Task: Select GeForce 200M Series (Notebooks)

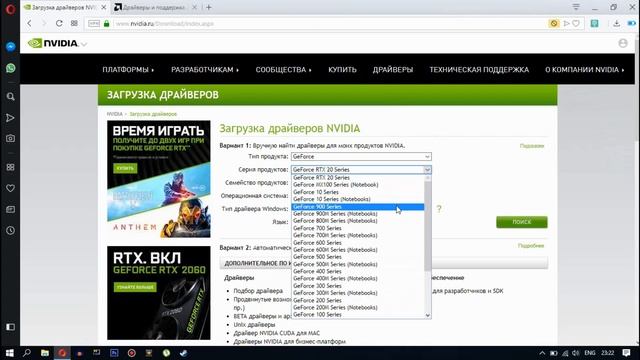Action: pyautogui.click(x=358, y=308)
